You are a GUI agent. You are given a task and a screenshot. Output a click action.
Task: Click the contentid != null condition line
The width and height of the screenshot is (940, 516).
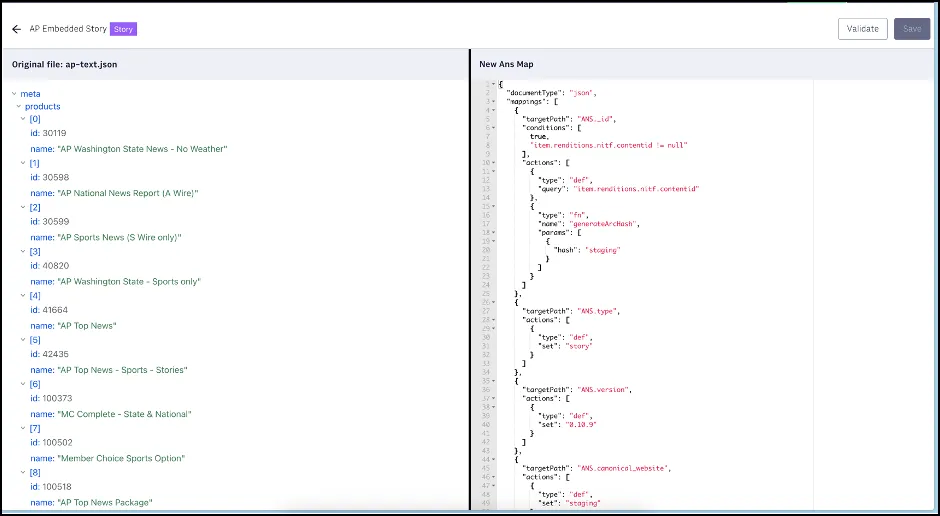pos(609,145)
